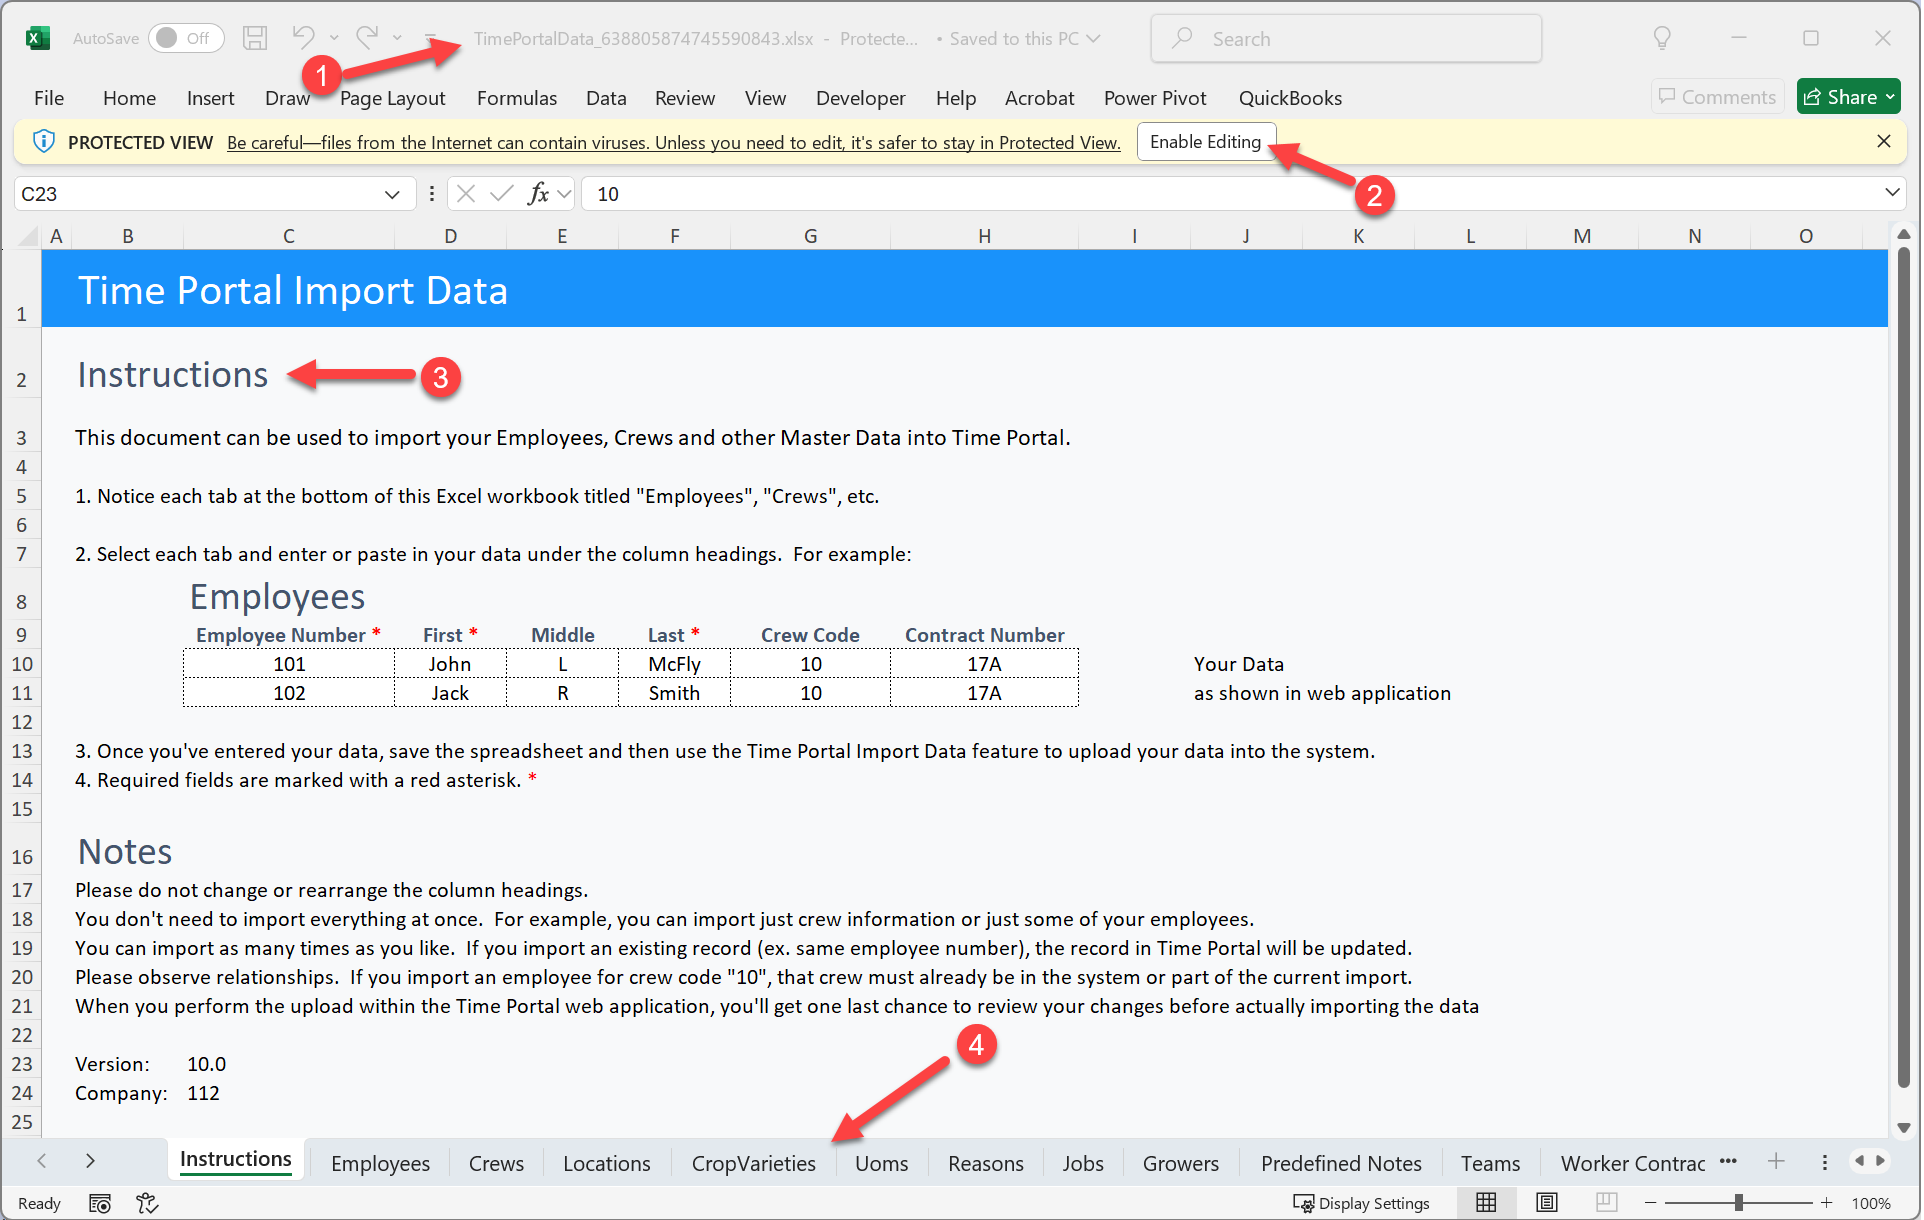Viewport: 1924px width, 1220px height.
Task: Click the more sheets ellipsis
Action: click(1728, 1161)
